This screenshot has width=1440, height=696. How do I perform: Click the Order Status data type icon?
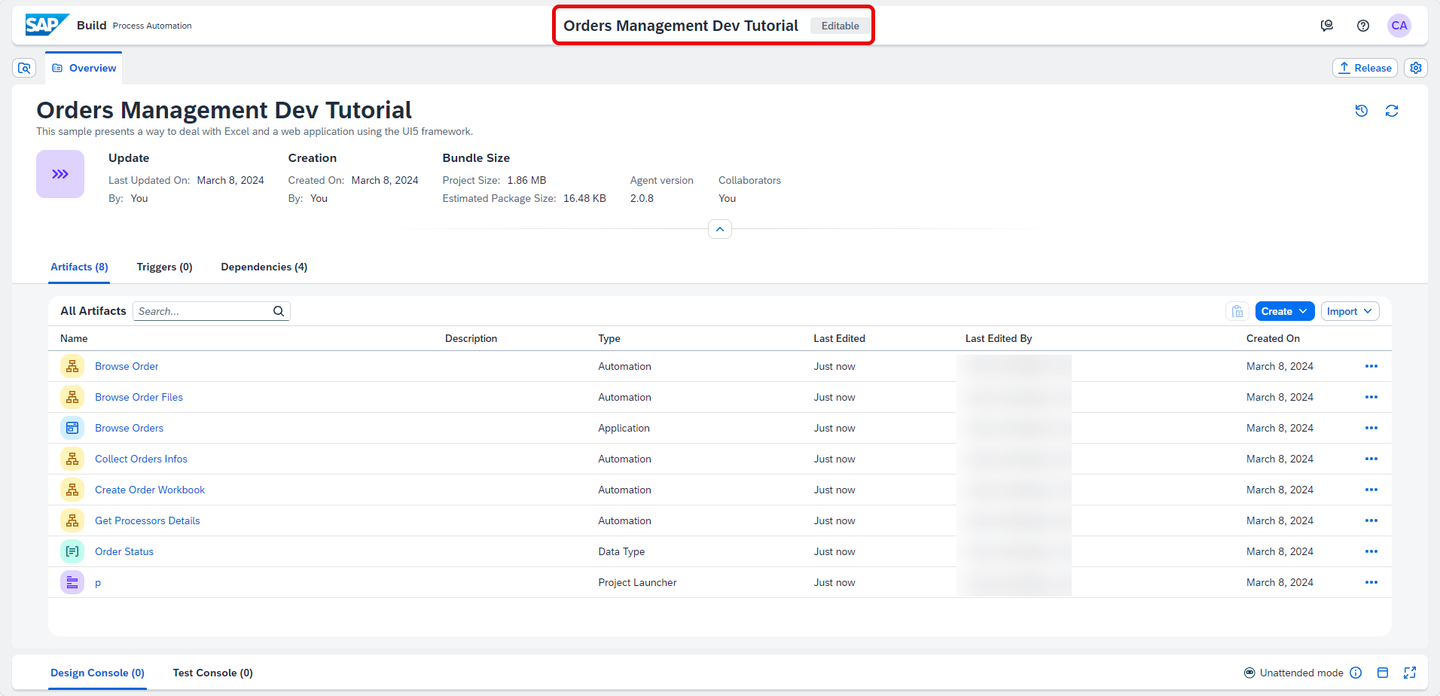click(72, 552)
